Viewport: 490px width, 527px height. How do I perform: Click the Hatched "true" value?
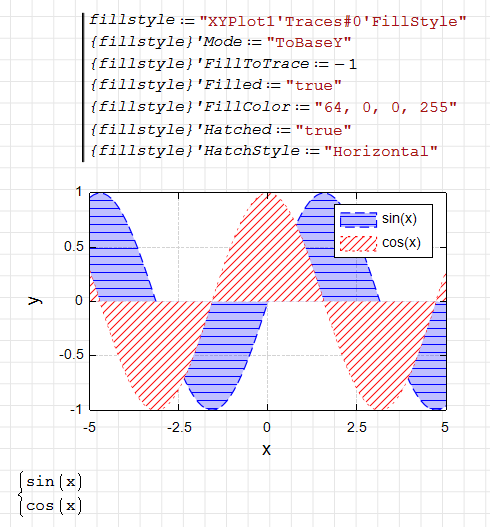323,130
